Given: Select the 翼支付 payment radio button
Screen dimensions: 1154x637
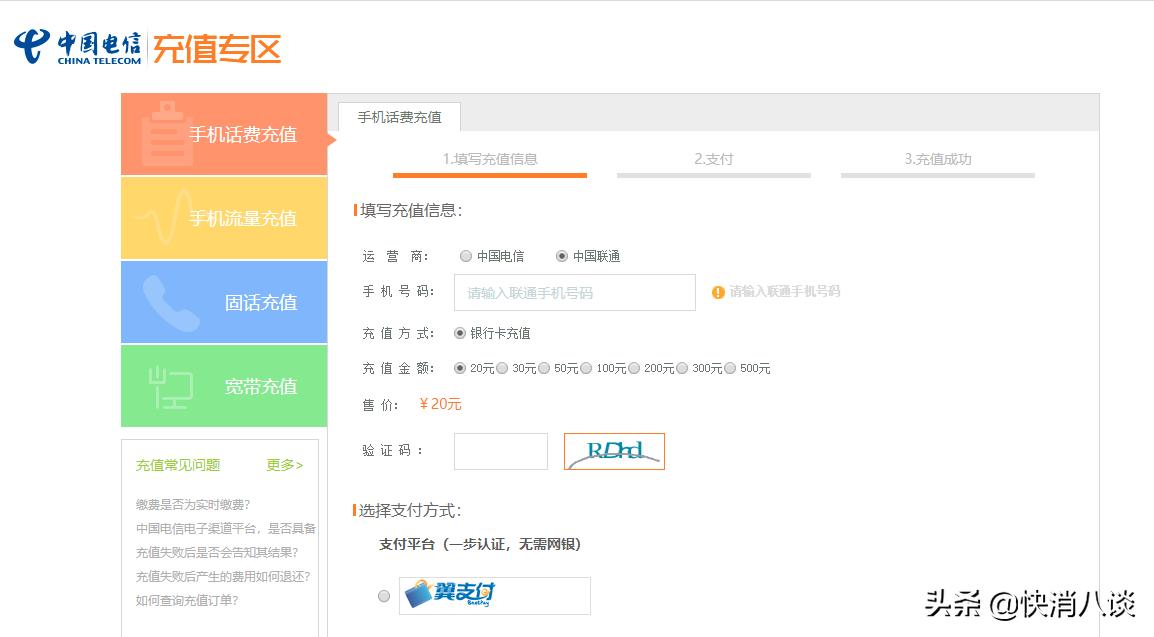Looking at the screenshot, I should (383, 596).
